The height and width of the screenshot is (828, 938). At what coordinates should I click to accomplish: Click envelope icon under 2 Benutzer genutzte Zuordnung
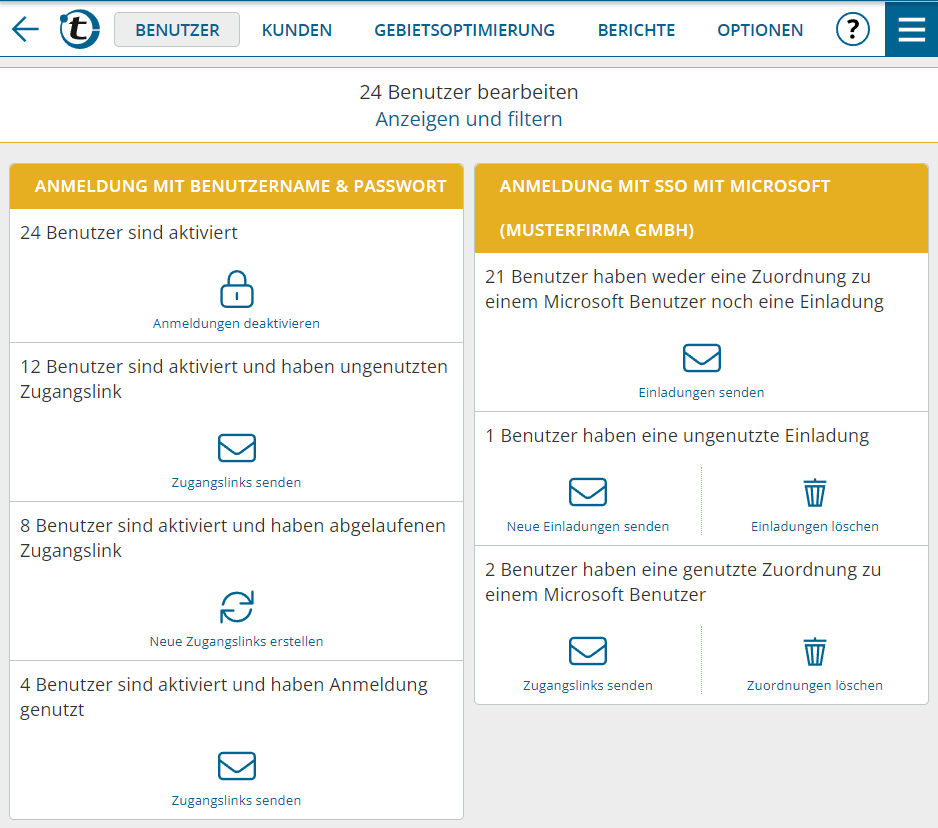point(588,652)
